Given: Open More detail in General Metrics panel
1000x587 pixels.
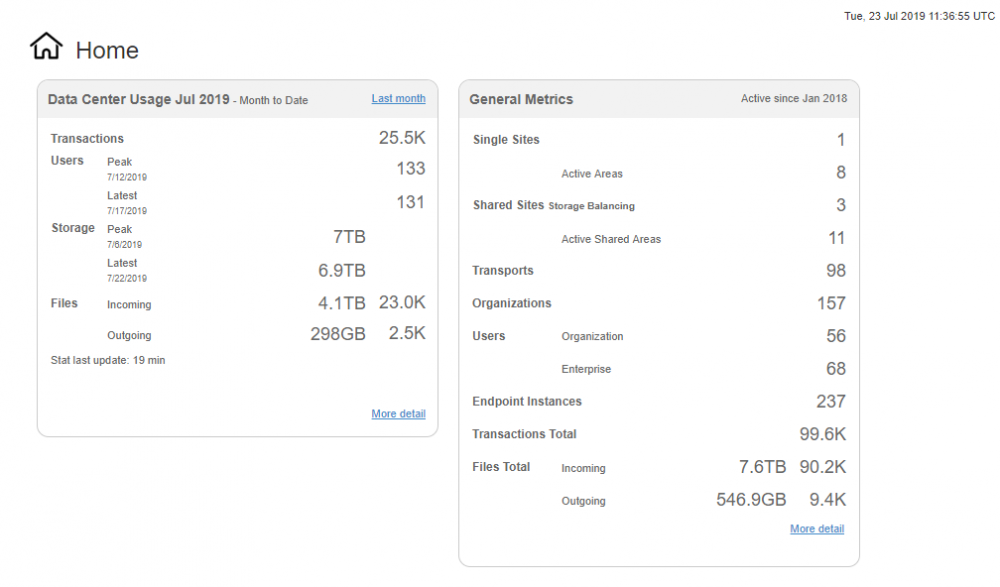Looking at the screenshot, I should pos(817,529).
